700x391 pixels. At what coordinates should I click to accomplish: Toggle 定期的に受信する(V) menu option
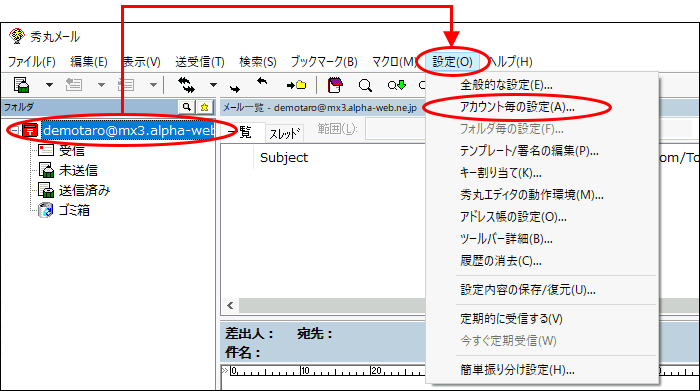coord(511,319)
